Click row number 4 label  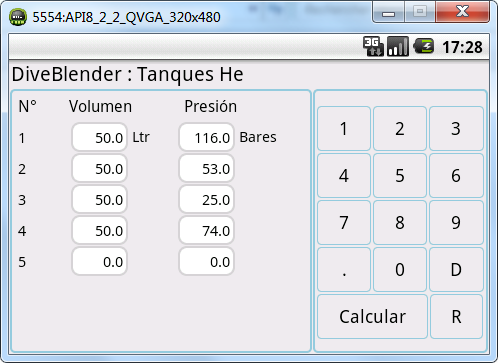coord(22,231)
